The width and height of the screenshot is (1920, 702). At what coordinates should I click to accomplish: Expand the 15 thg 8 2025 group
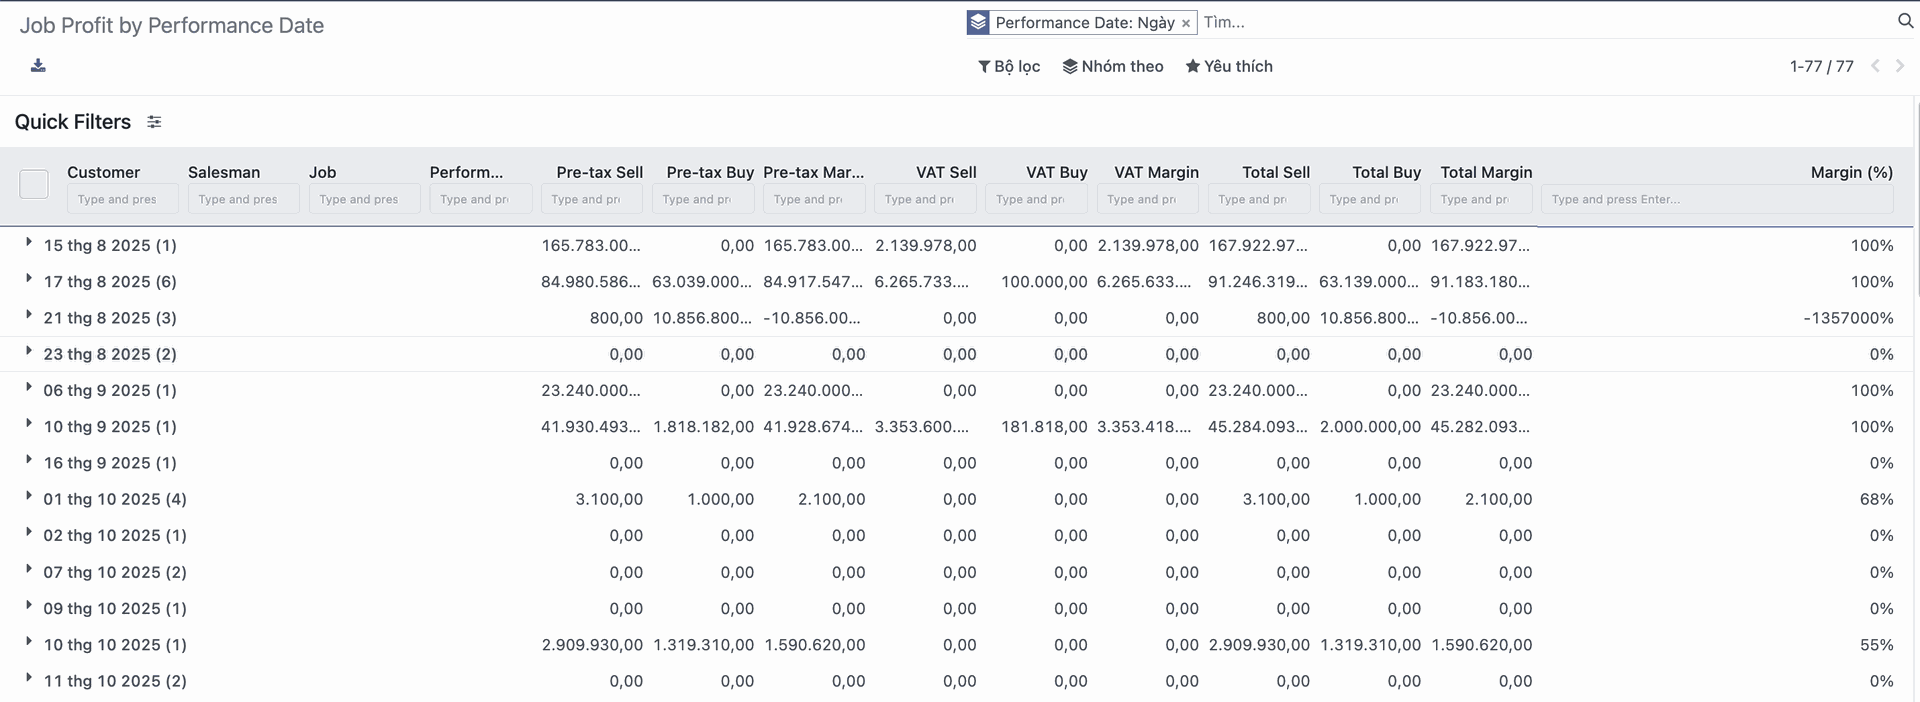[x=29, y=243]
